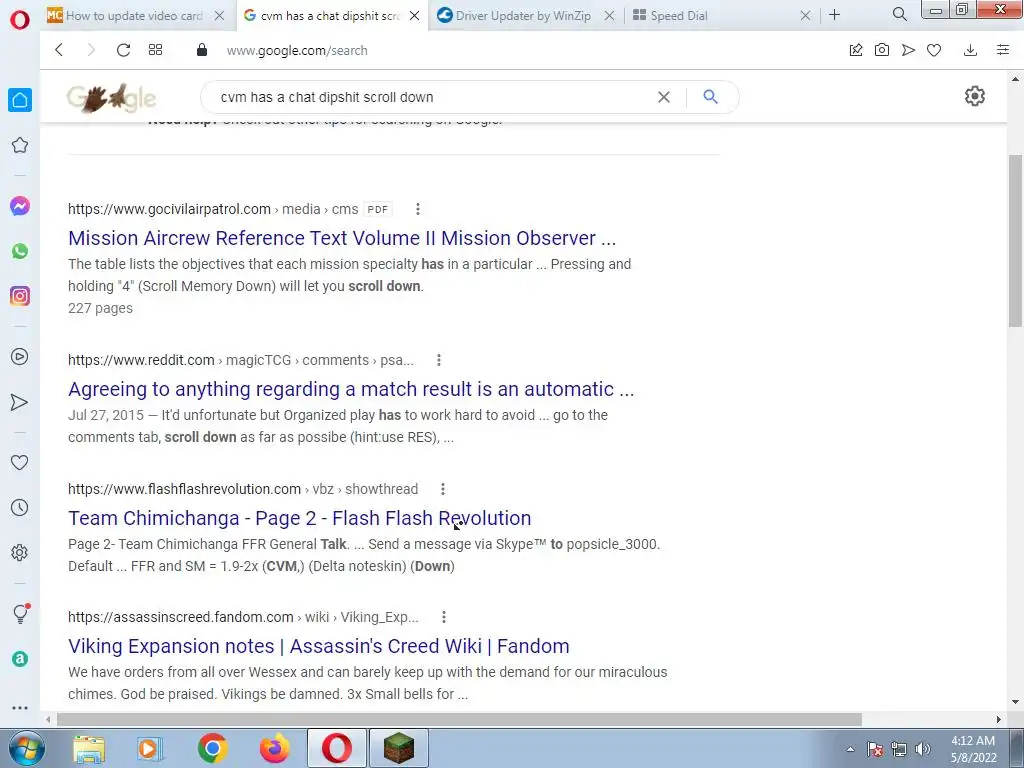Open Minecraft from the taskbar
The width and height of the screenshot is (1024, 768).
click(398, 748)
